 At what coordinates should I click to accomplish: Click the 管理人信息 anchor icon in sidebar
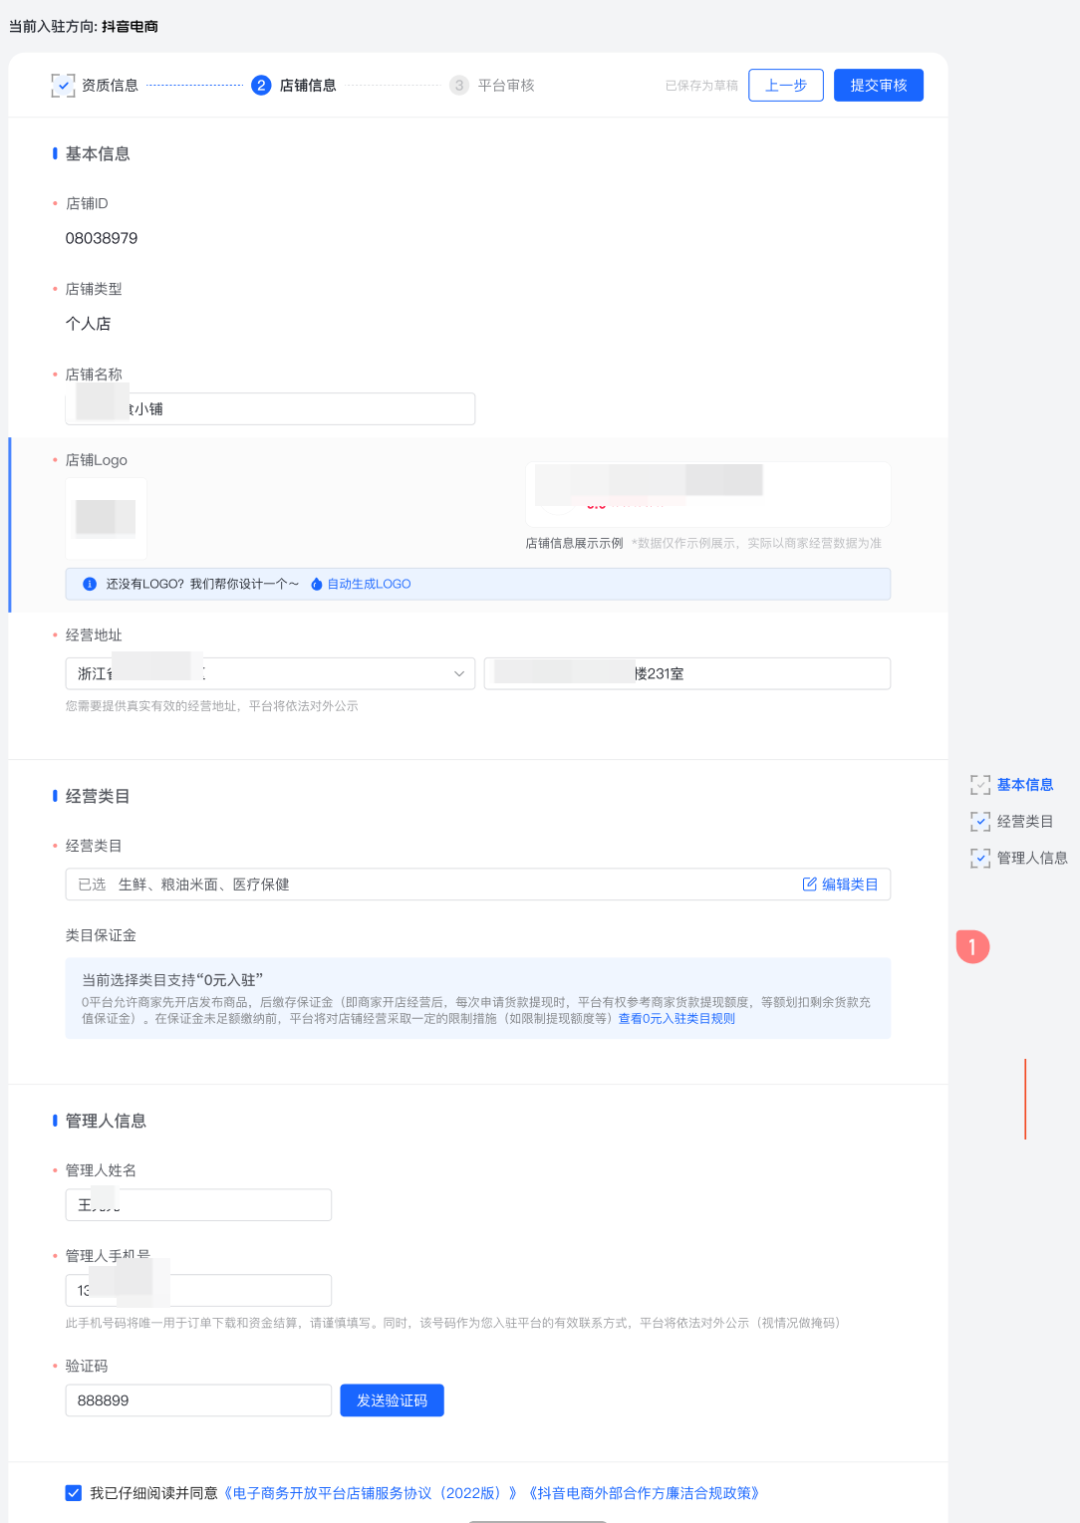(x=980, y=857)
